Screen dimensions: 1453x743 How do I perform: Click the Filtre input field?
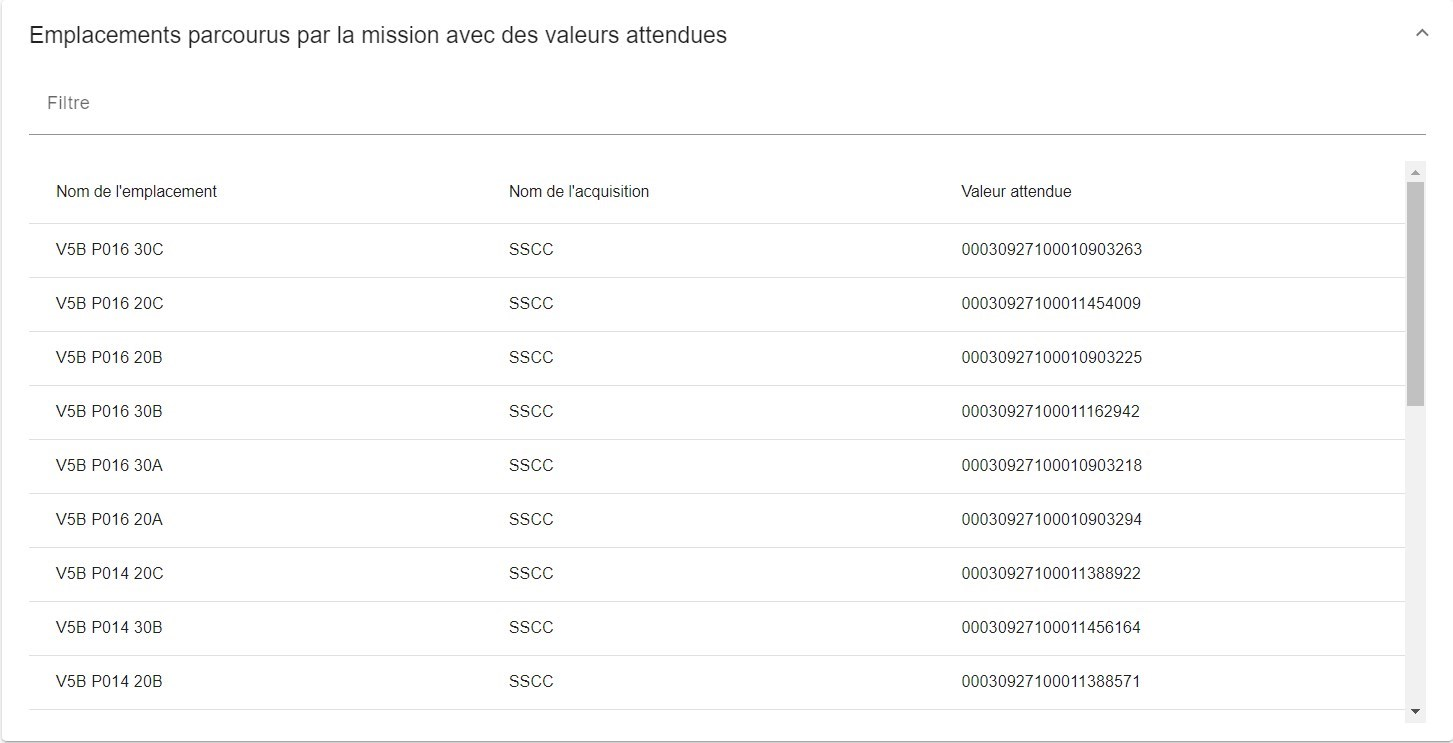click(x=727, y=104)
